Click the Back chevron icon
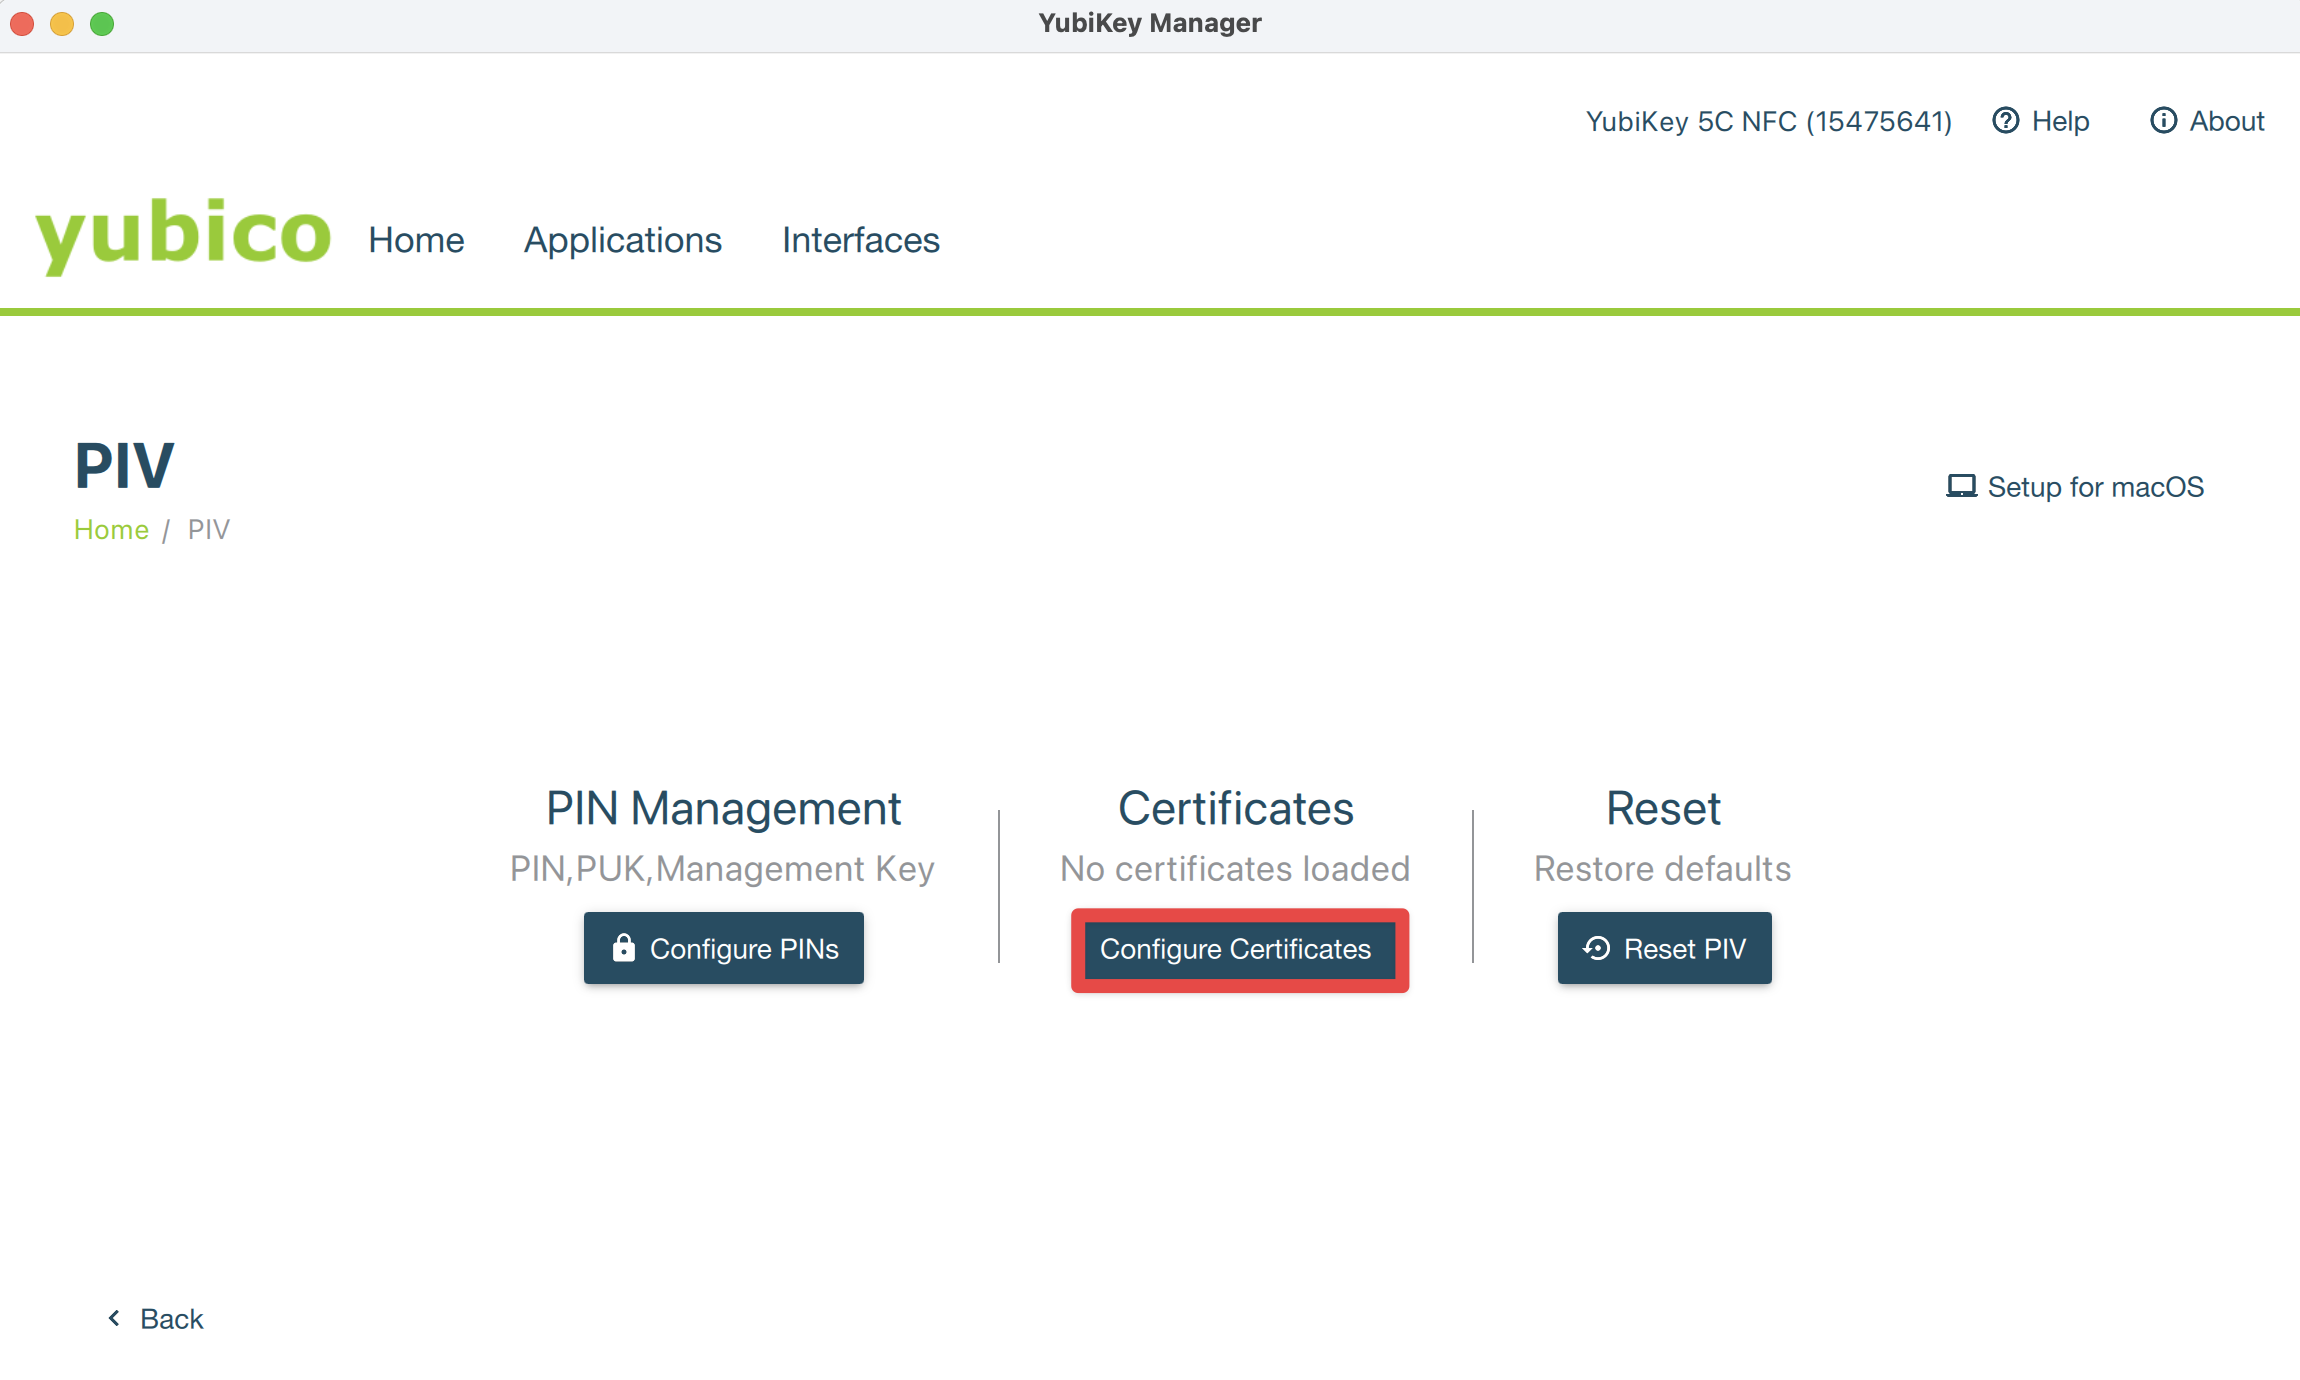The image size is (2300, 1380). pos(114,1318)
